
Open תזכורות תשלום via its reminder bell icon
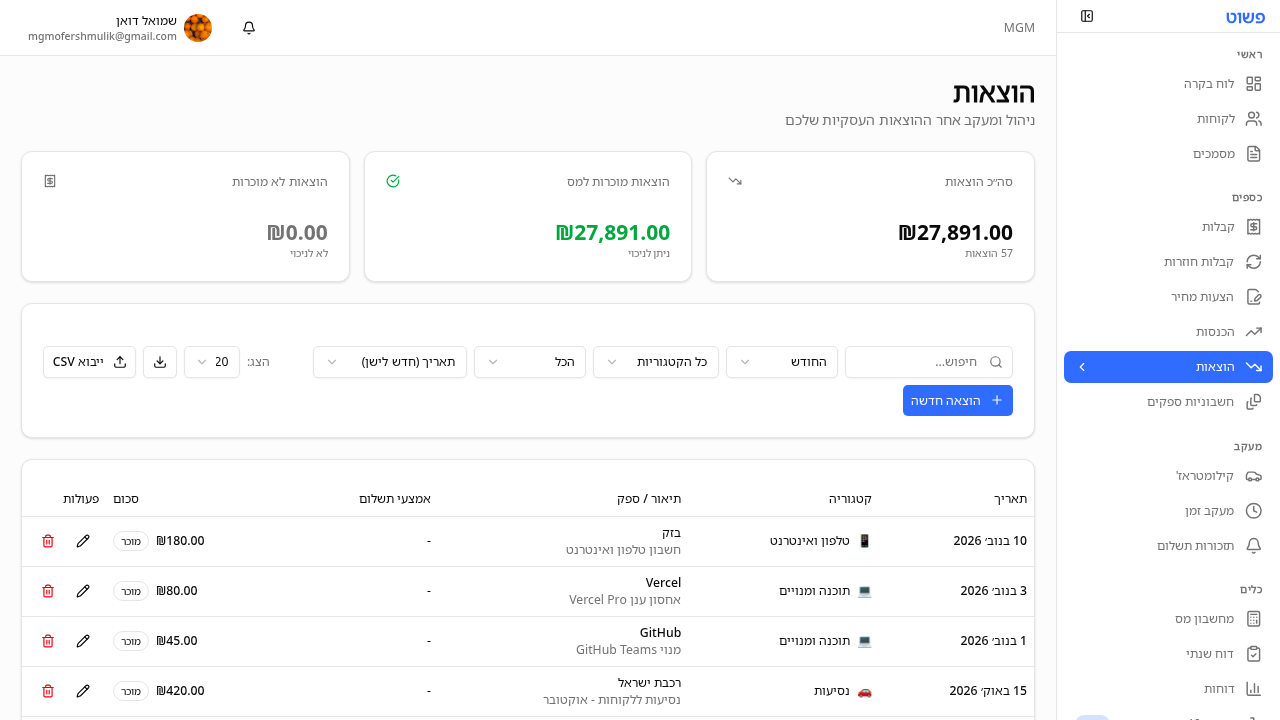tap(1253, 546)
